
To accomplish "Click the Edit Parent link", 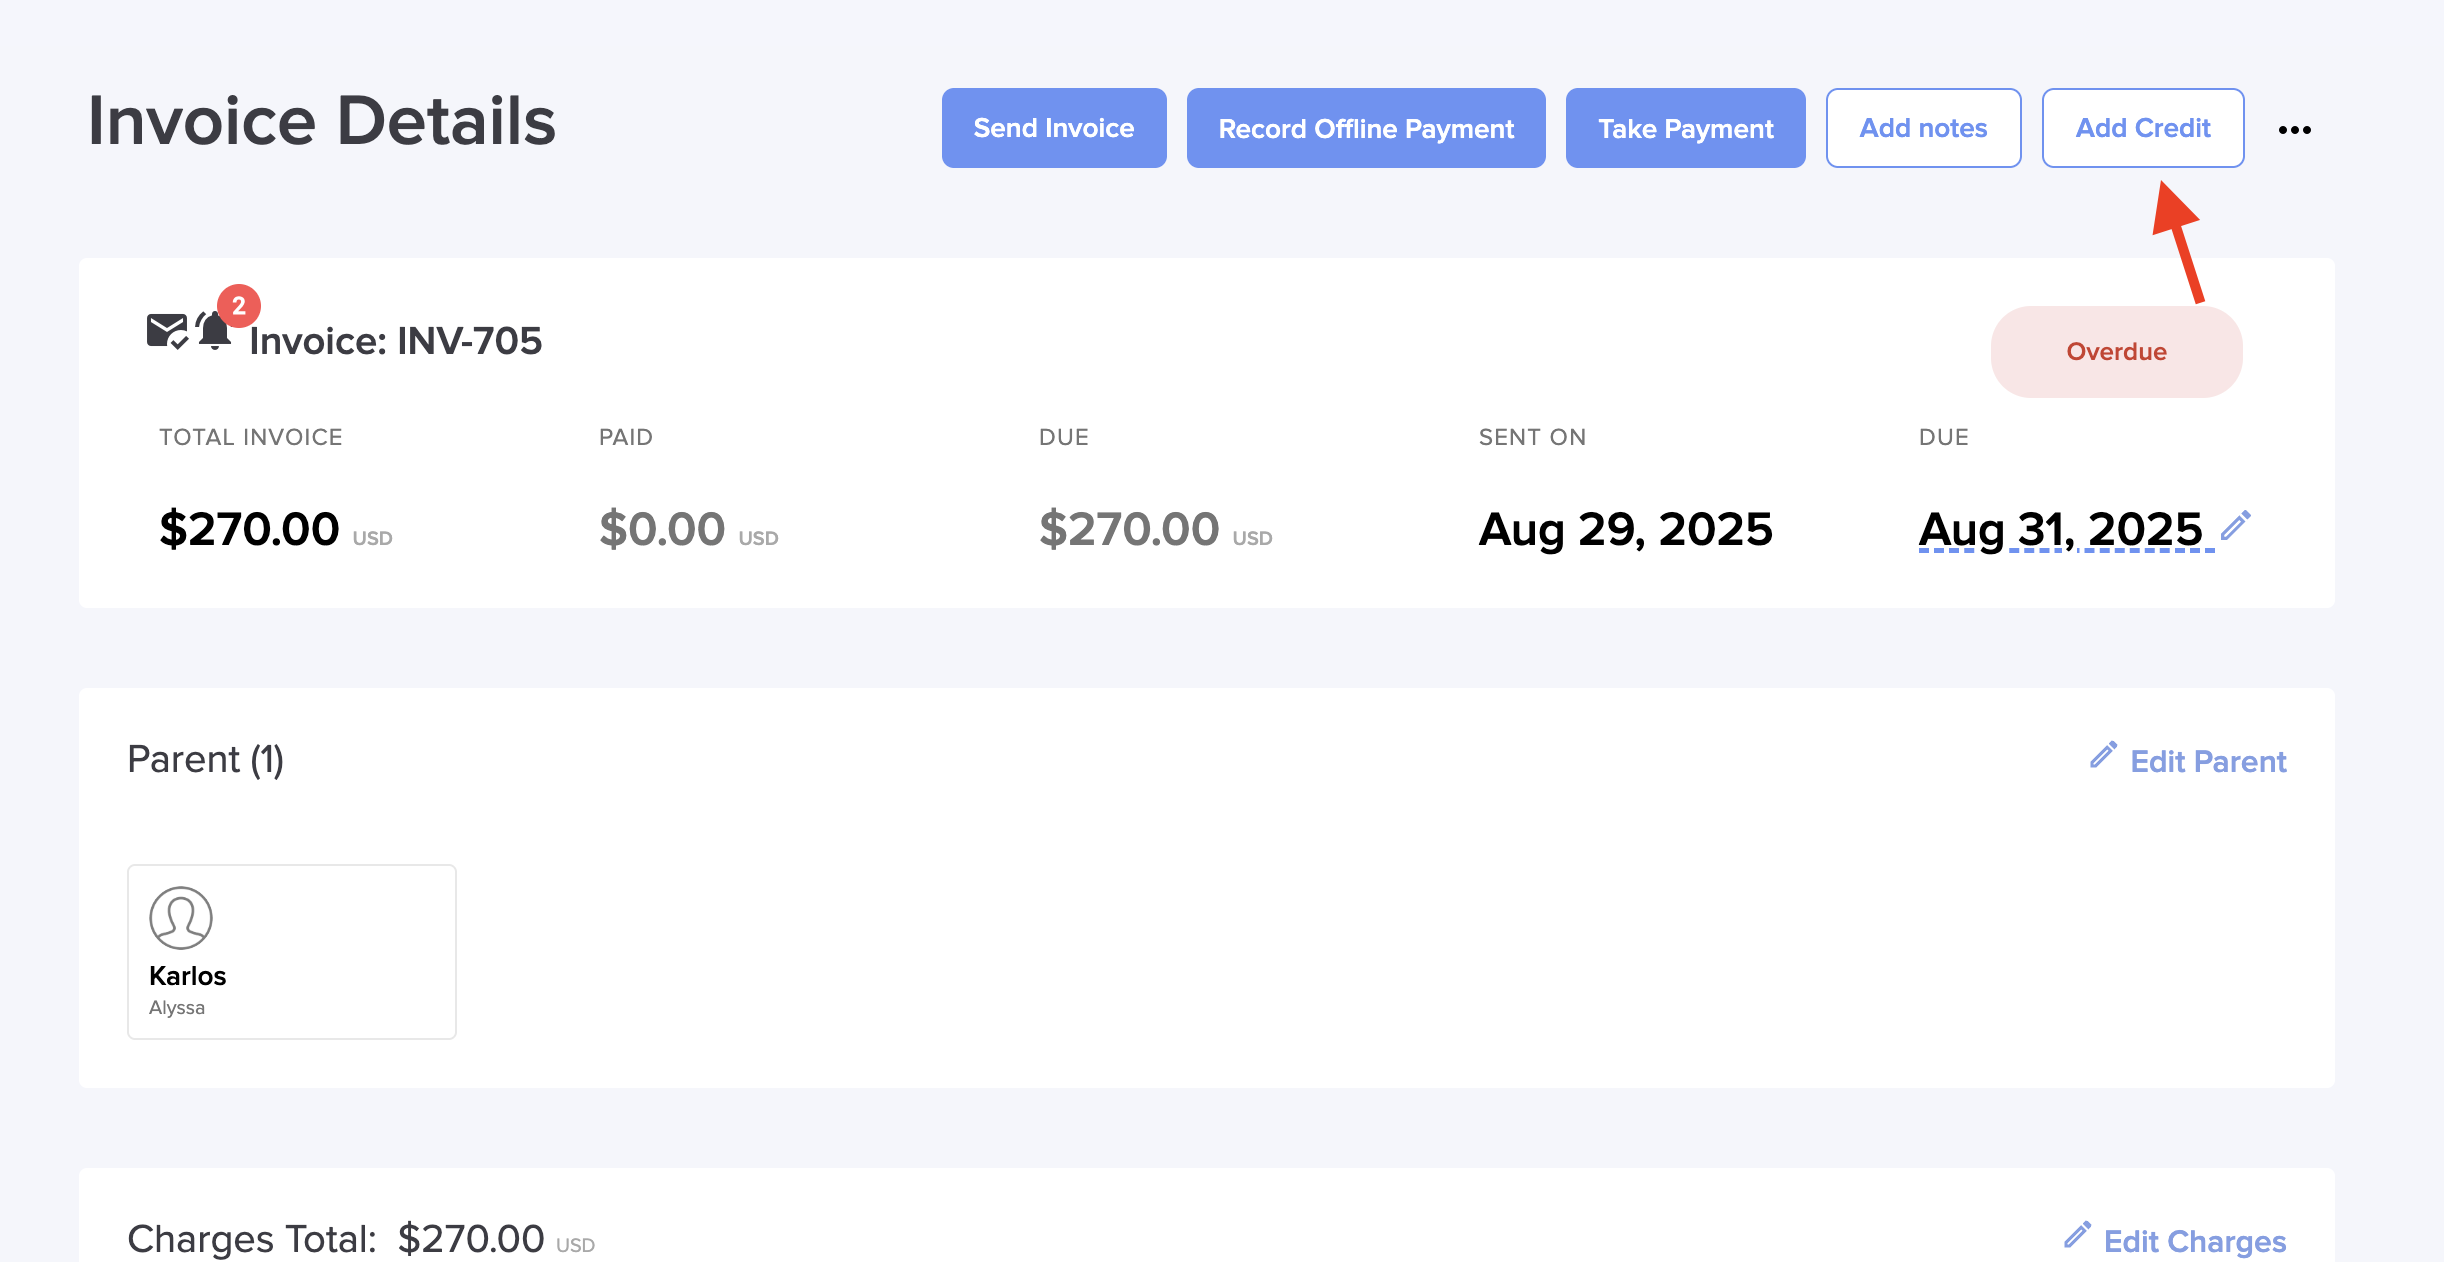I will tap(2207, 762).
